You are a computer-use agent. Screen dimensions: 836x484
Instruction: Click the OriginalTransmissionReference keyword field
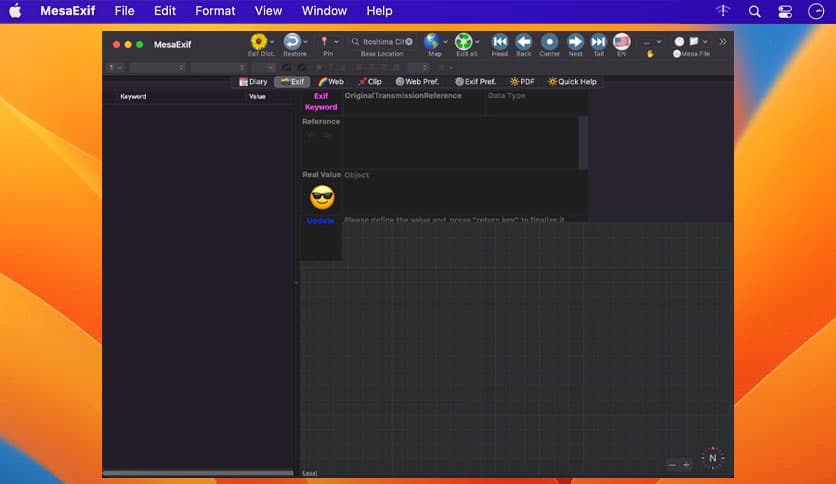point(414,102)
